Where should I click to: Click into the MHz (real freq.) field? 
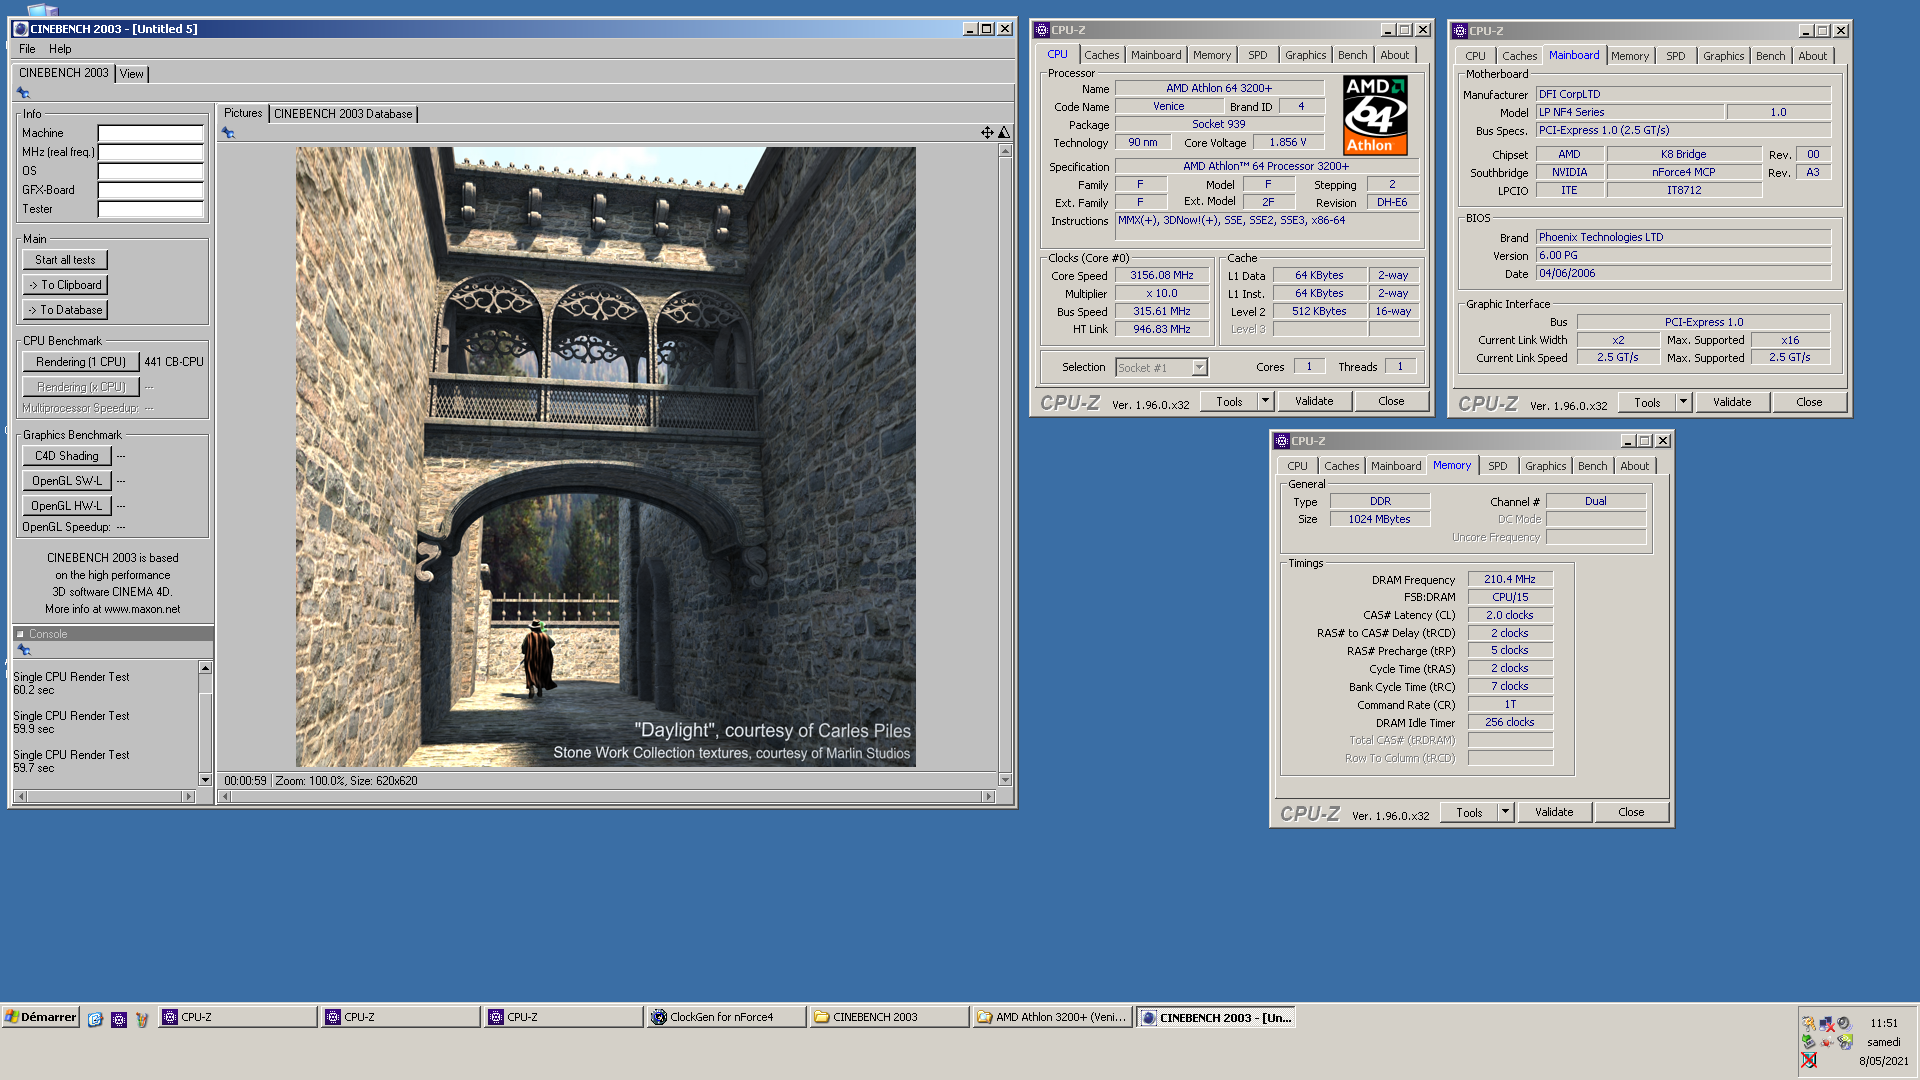click(x=150, y=152)
